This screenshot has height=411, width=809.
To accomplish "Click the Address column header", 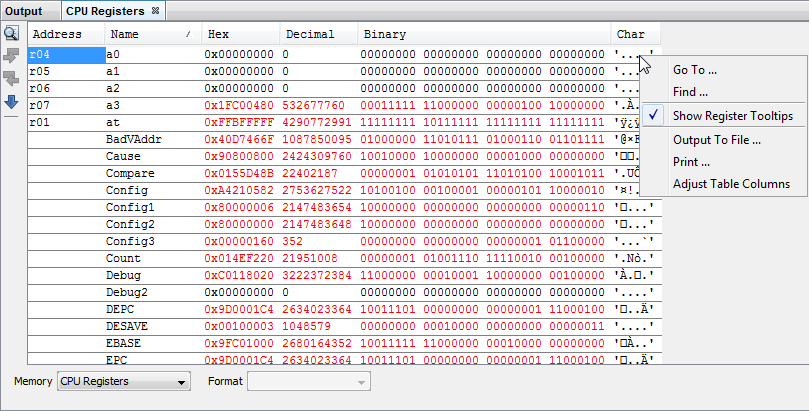I will (65, 35).
